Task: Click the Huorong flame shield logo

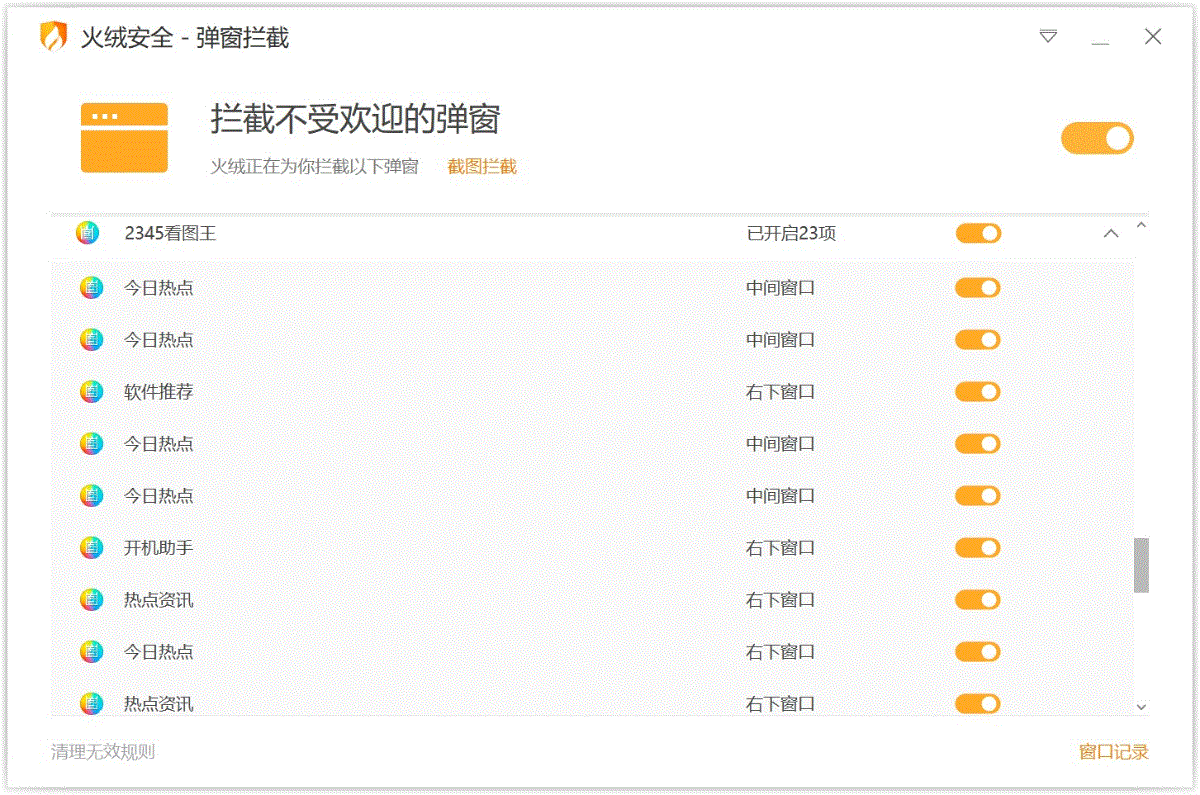Action: (53, 37)
